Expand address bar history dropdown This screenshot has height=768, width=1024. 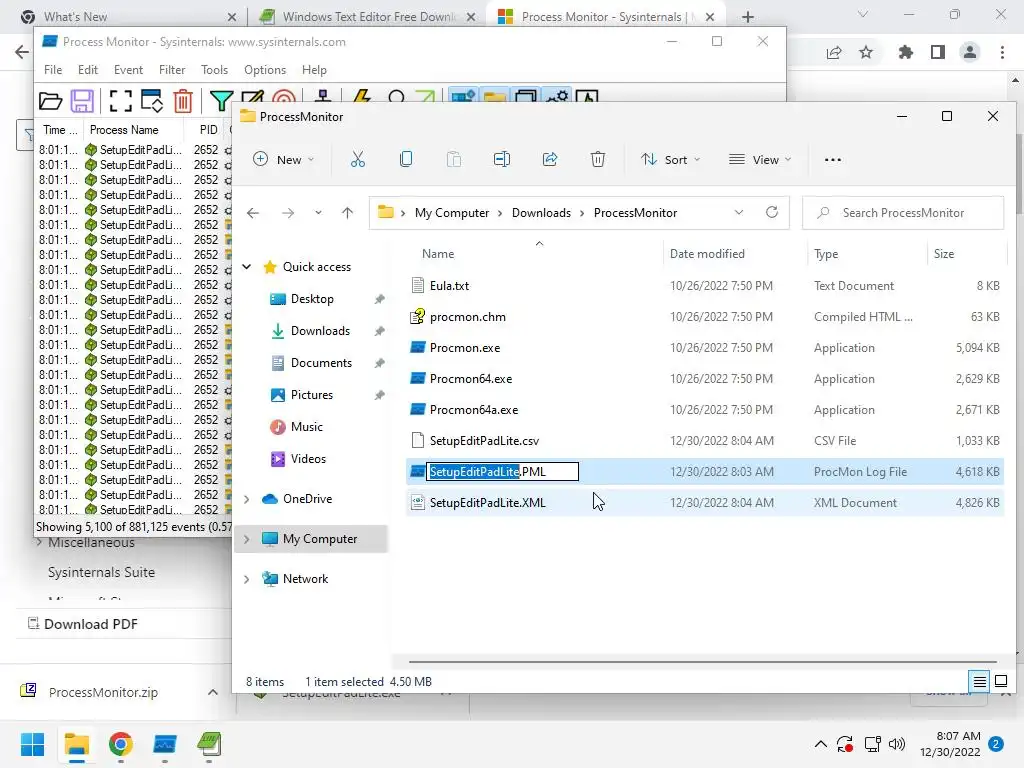[739, 213]
